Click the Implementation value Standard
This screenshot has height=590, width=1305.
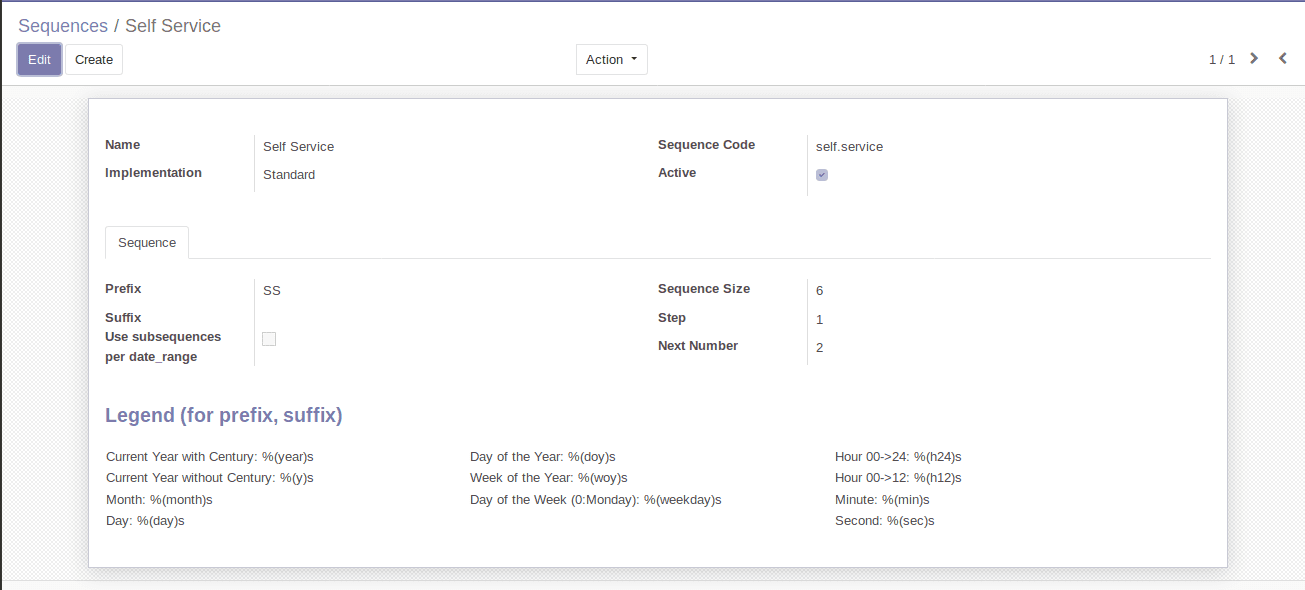(x=289, y=175)
